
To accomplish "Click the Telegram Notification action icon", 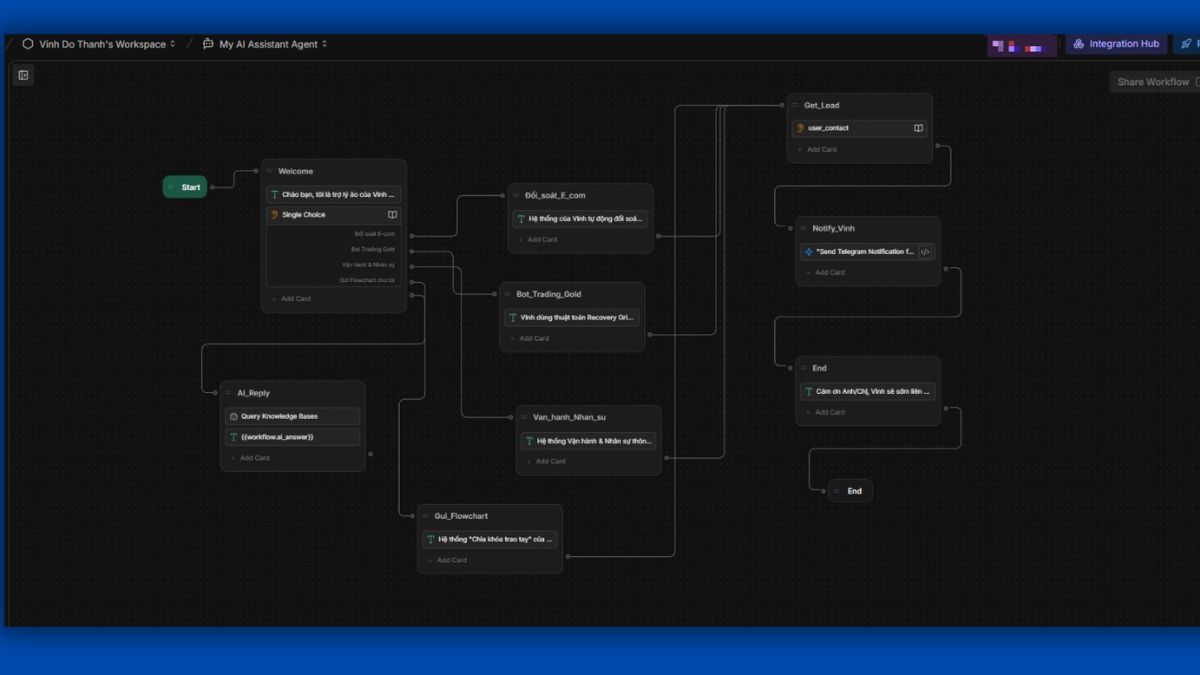I will [x=808, y=252].
